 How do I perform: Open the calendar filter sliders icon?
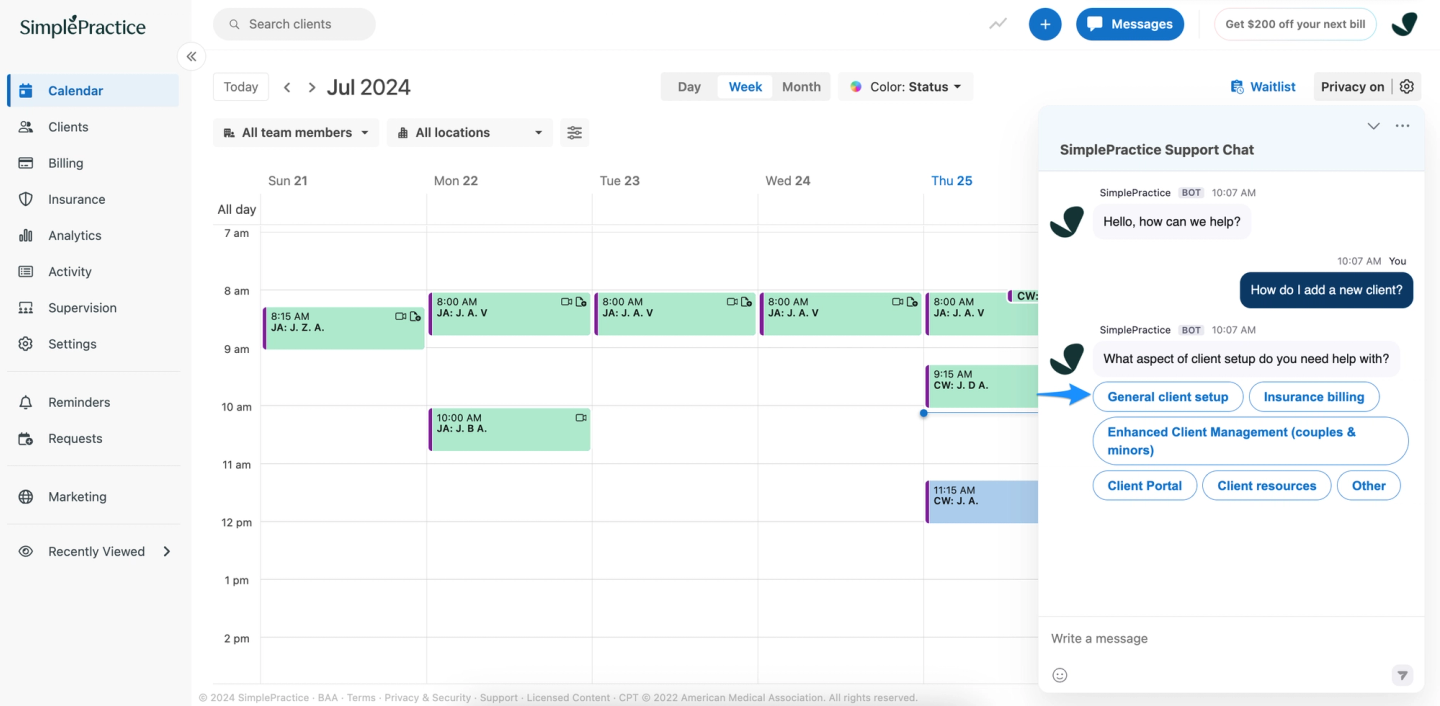[574, 132]
